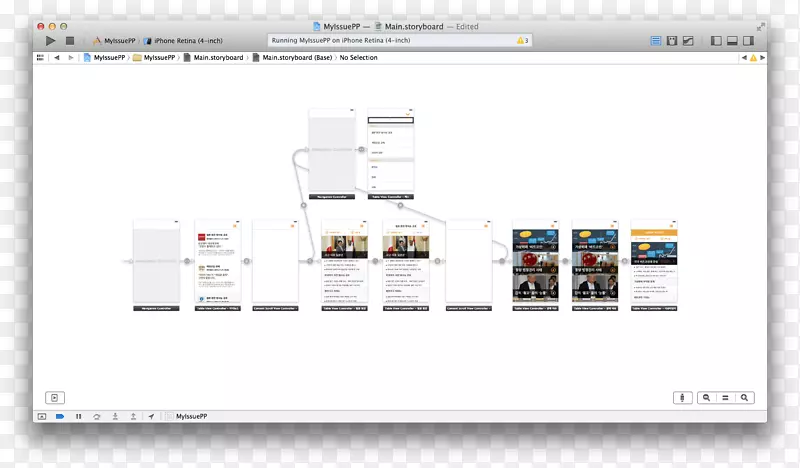Step into in debugger
Image resolution: width=800 pixels, height=468 pixels.
pyautogui.click(x=115, y=416)
